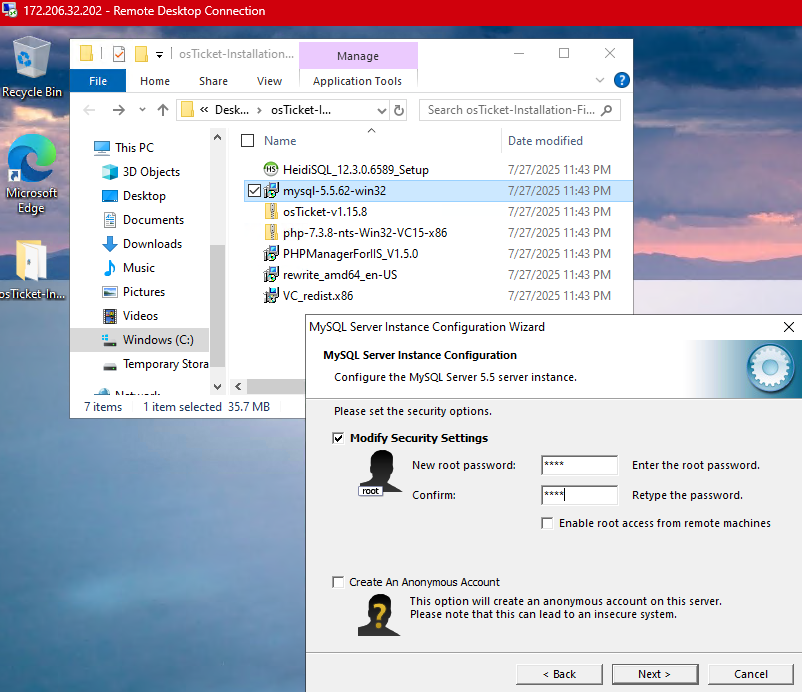Screen dimensions: 802x692
Task: Check Create An Anonymous Account
Action: [x=338, y=582]
